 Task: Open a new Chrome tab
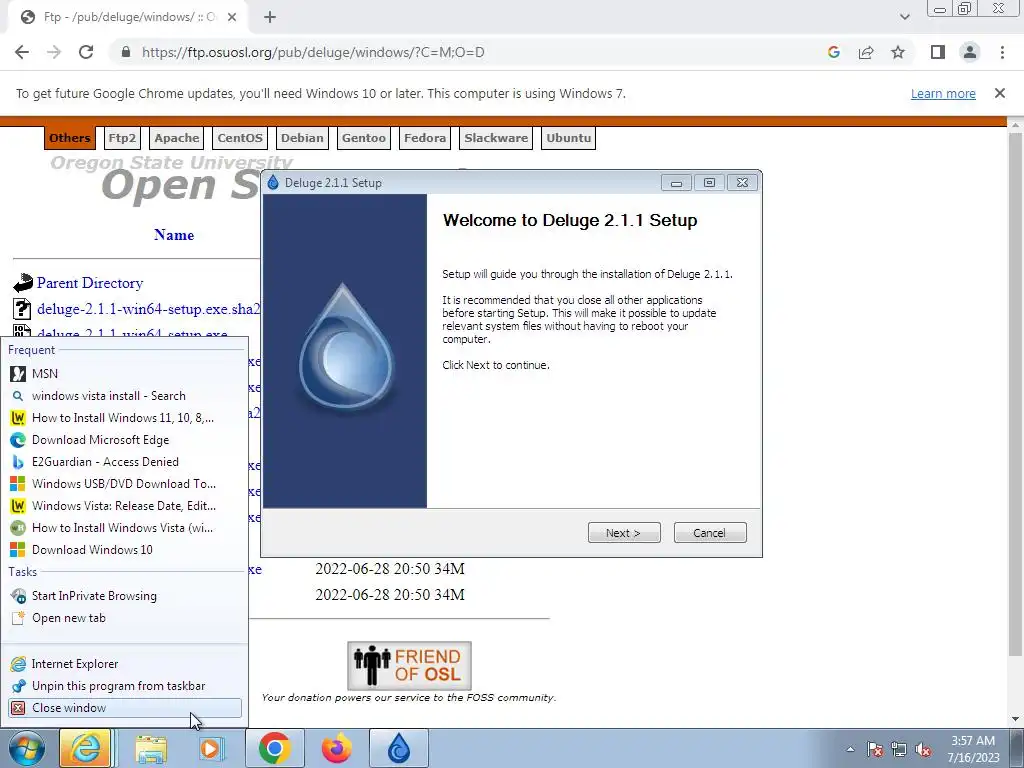coord(270,17)
